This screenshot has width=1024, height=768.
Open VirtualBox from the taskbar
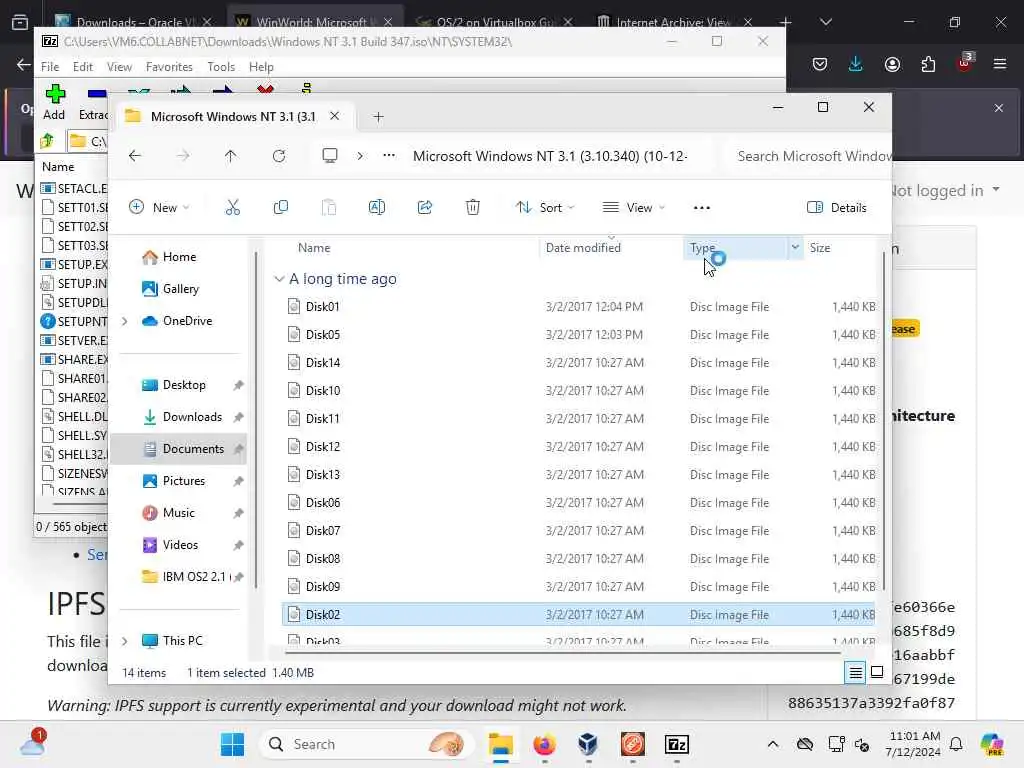pyautogui.click(x=588, y=744)
